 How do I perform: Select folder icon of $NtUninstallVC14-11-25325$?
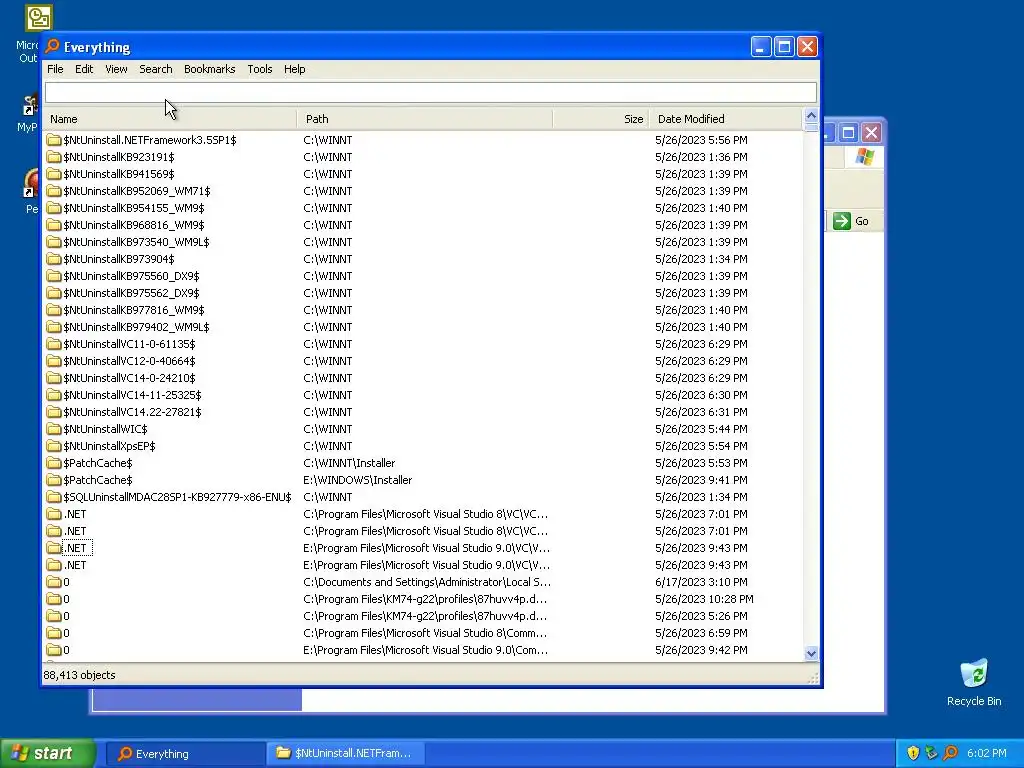[54, 394]
